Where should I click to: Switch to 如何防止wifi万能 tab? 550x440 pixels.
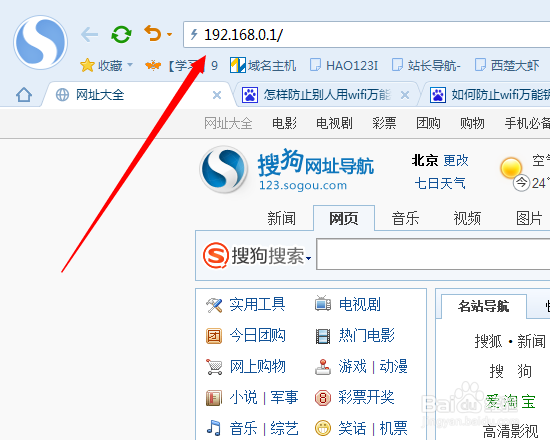pos(489,95)
